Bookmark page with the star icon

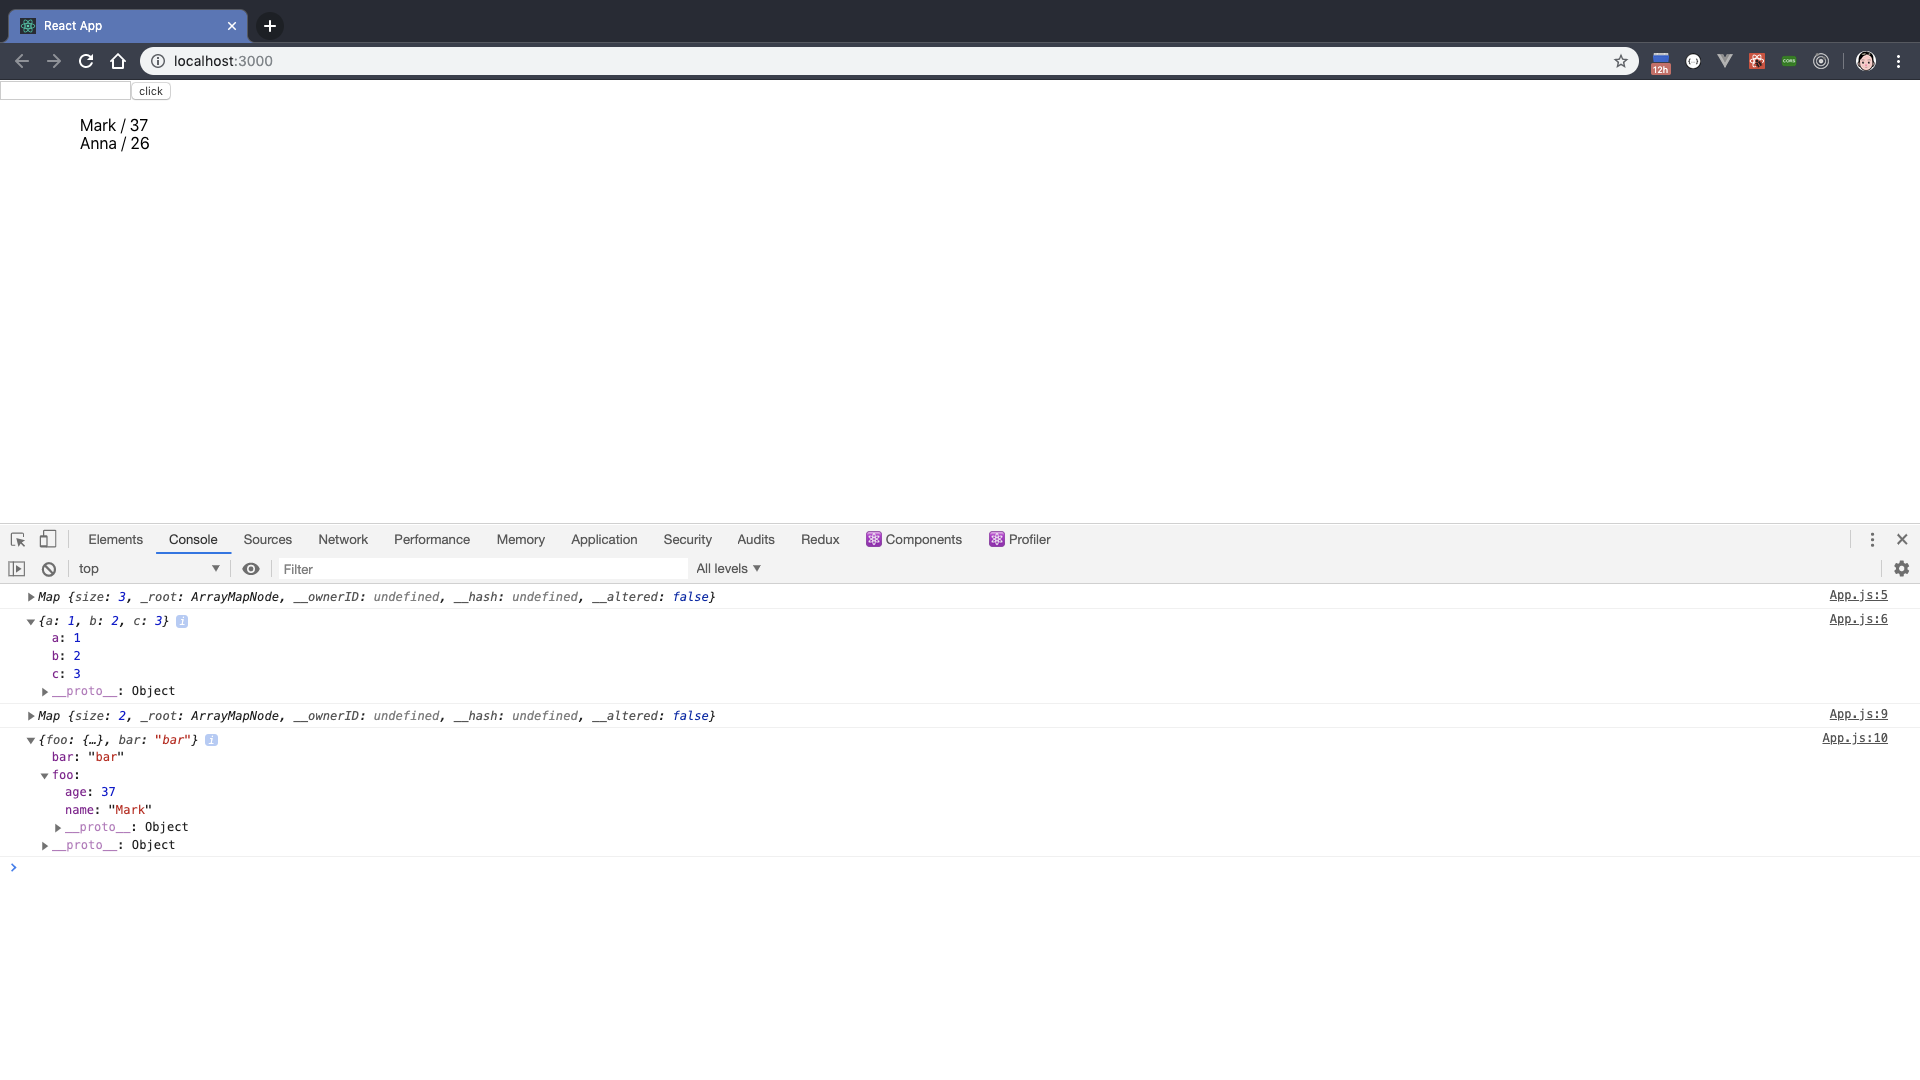tap(1620, 61)
